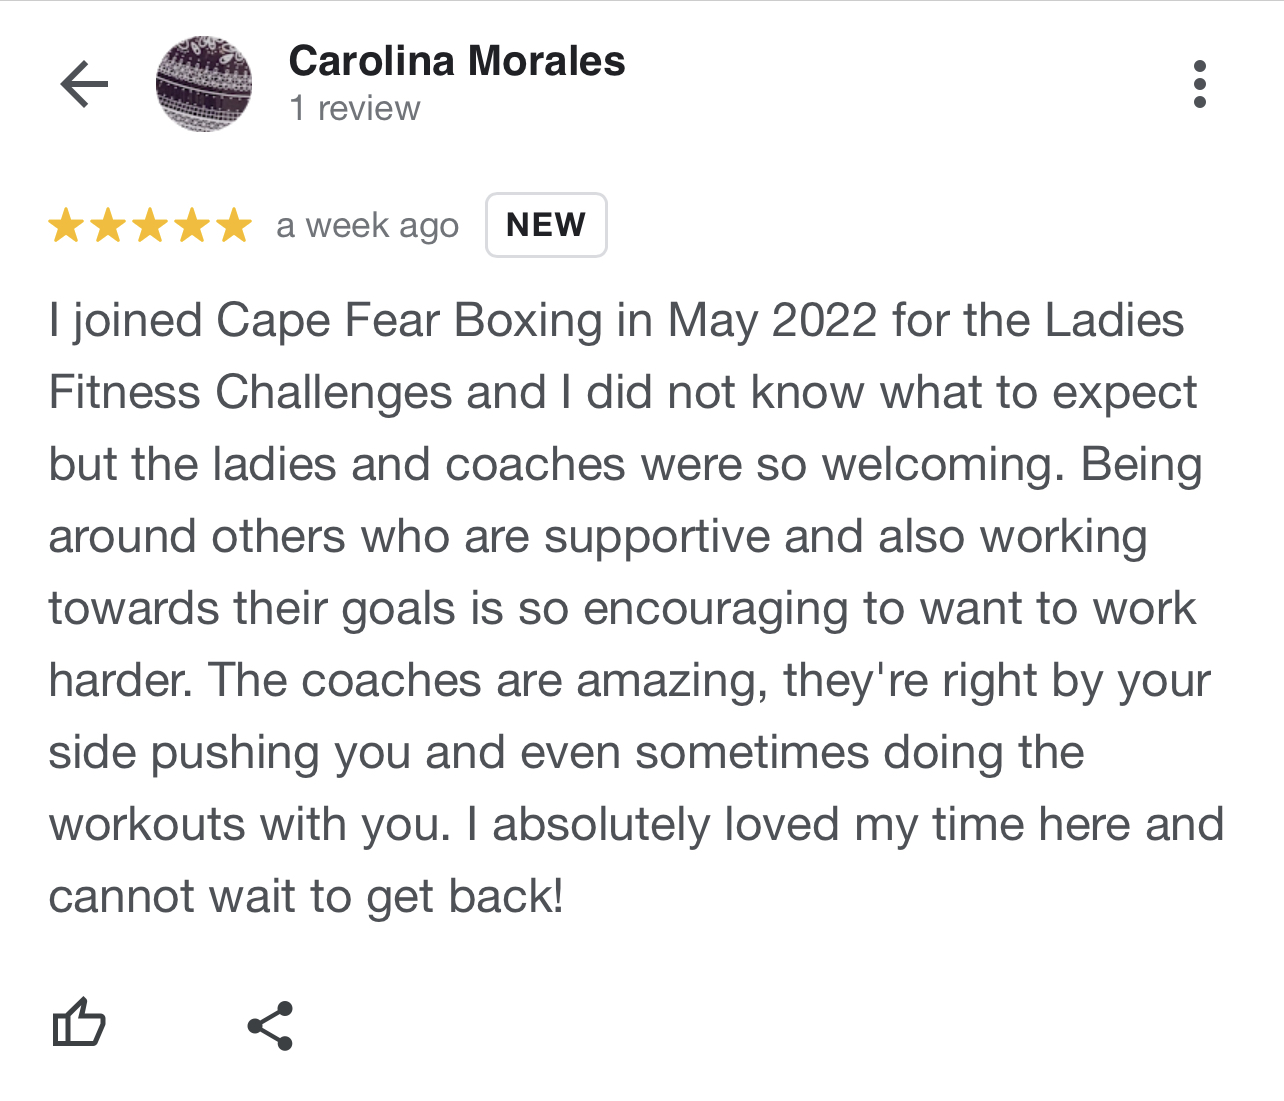The image size is (1284, 1101).
Task: Click the fourth yellow rating star
Action: (192, 225)
